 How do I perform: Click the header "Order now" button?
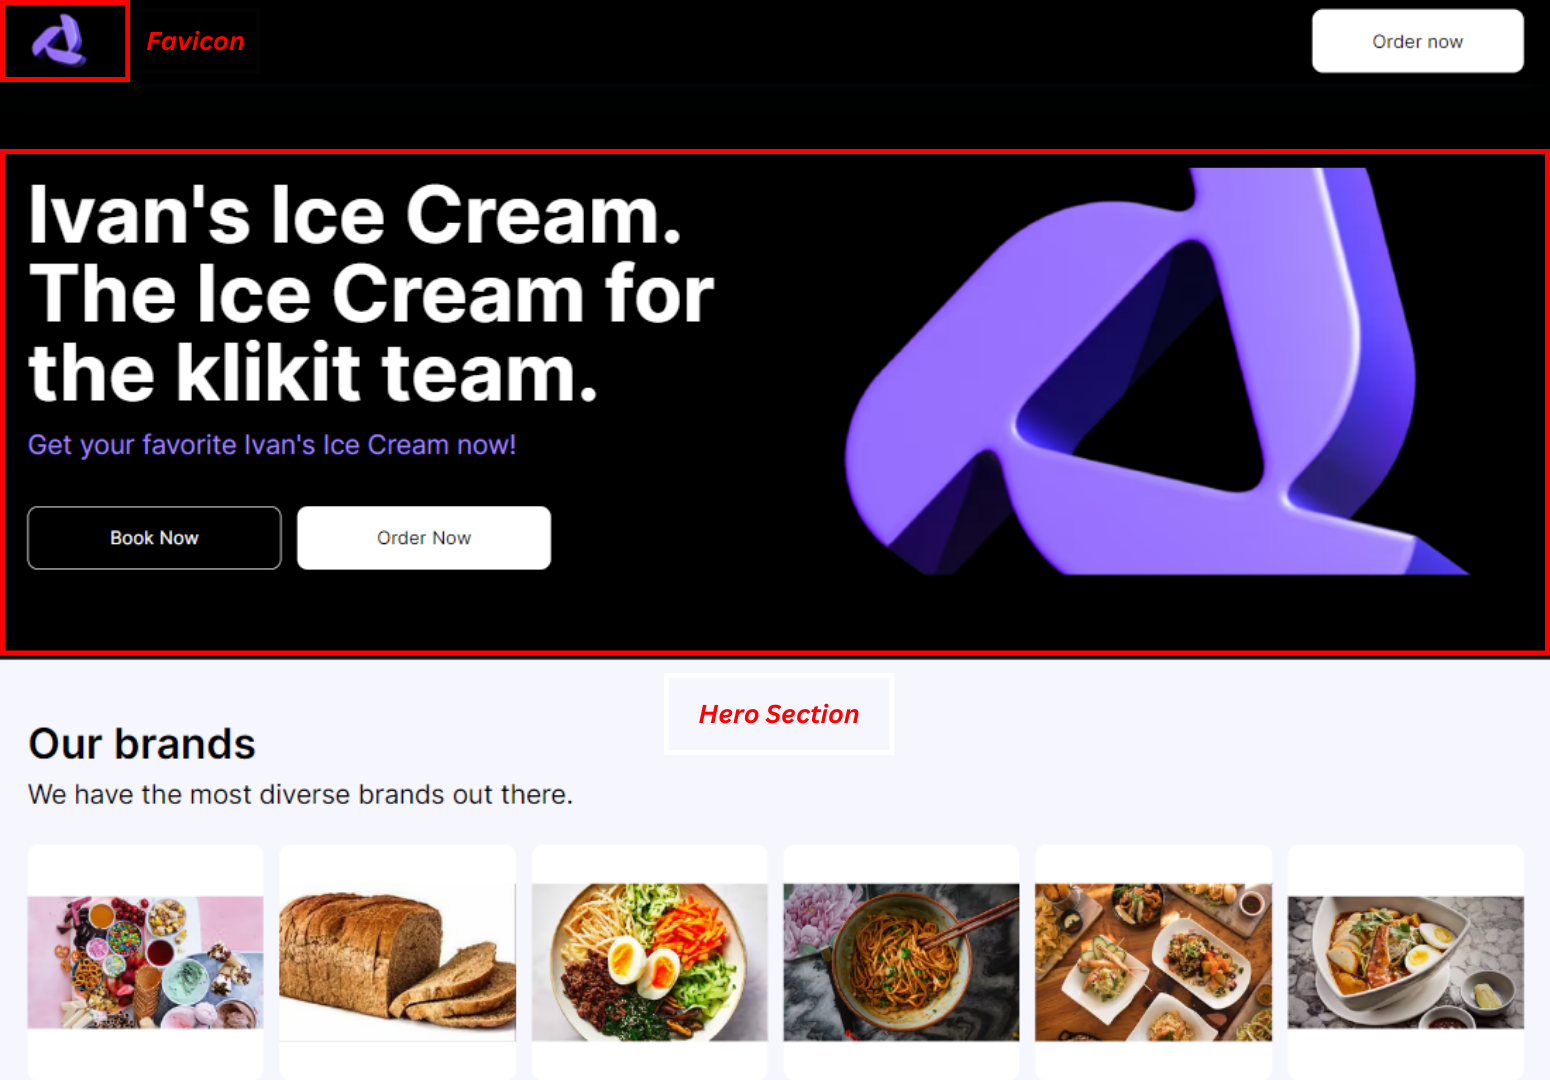1417,41
